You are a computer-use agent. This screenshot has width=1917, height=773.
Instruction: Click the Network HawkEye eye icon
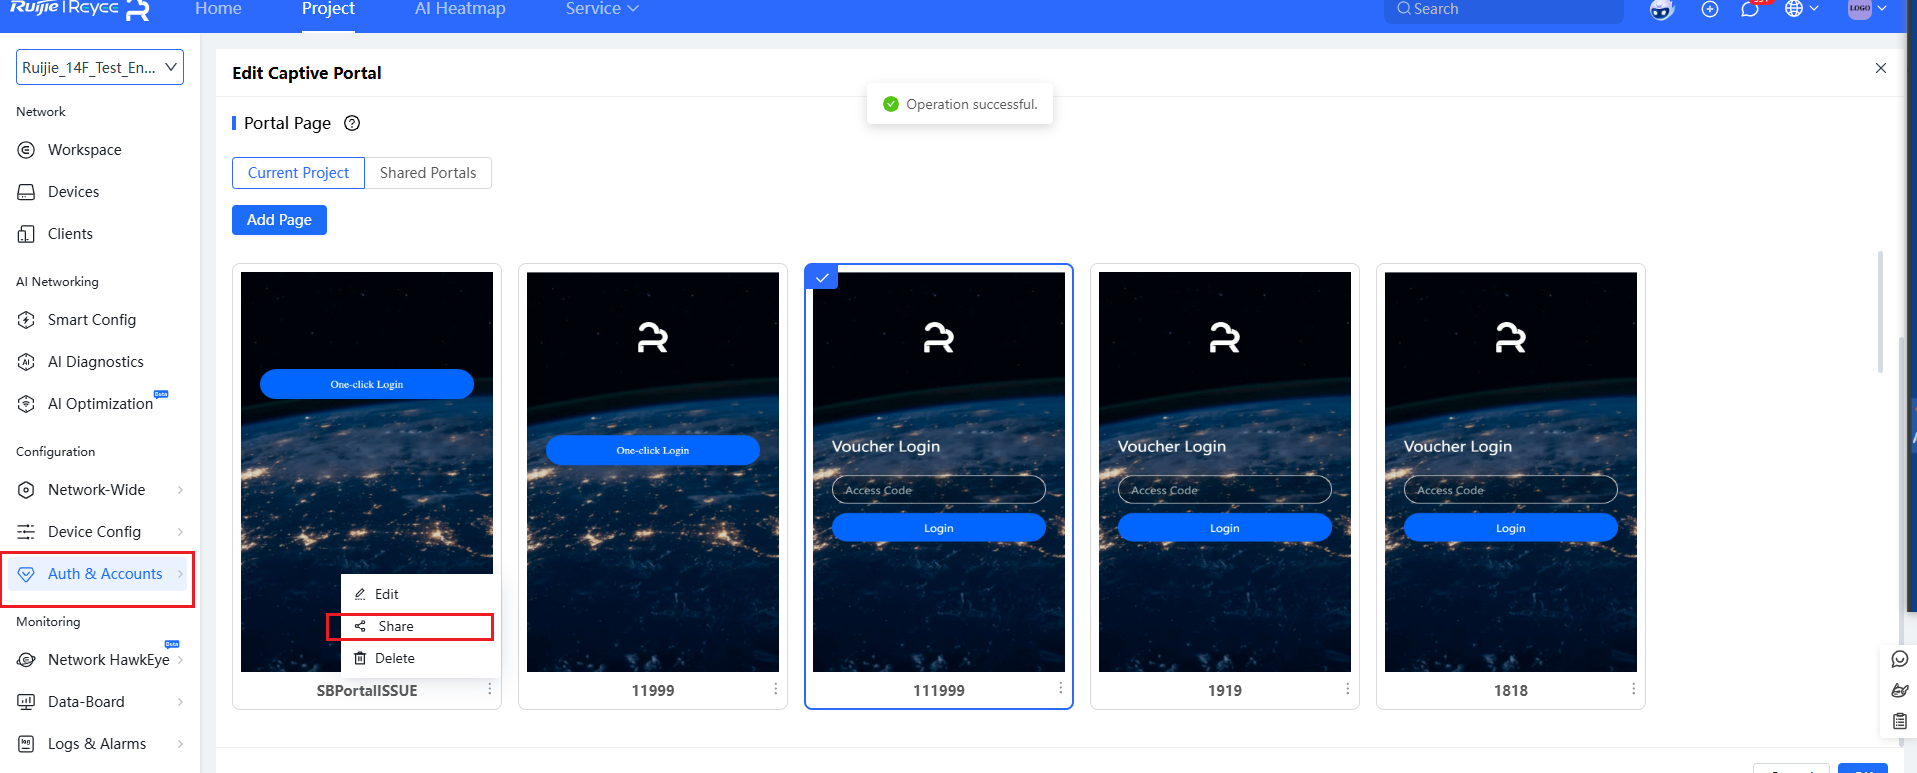(x=26, y=660)
